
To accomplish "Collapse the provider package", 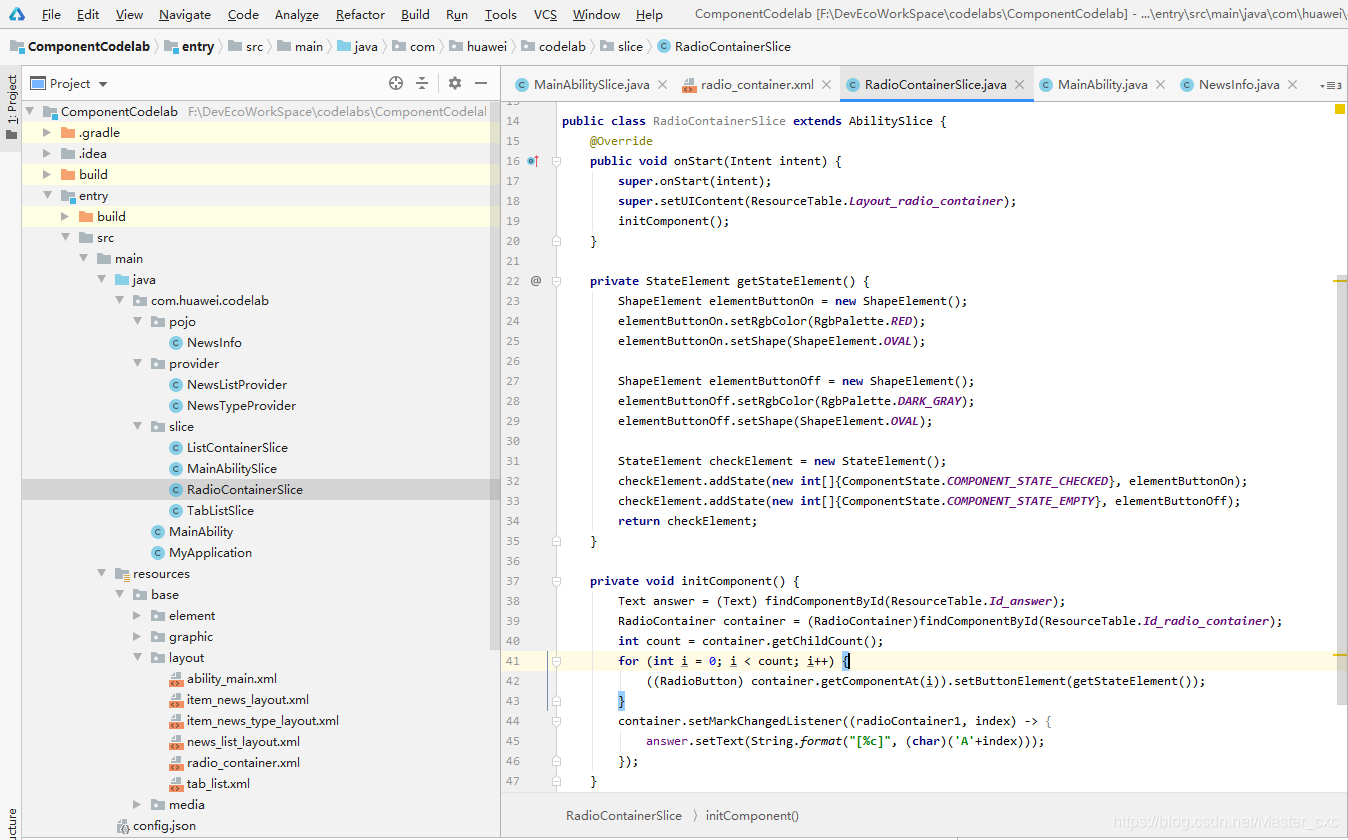I will [137, 363].
